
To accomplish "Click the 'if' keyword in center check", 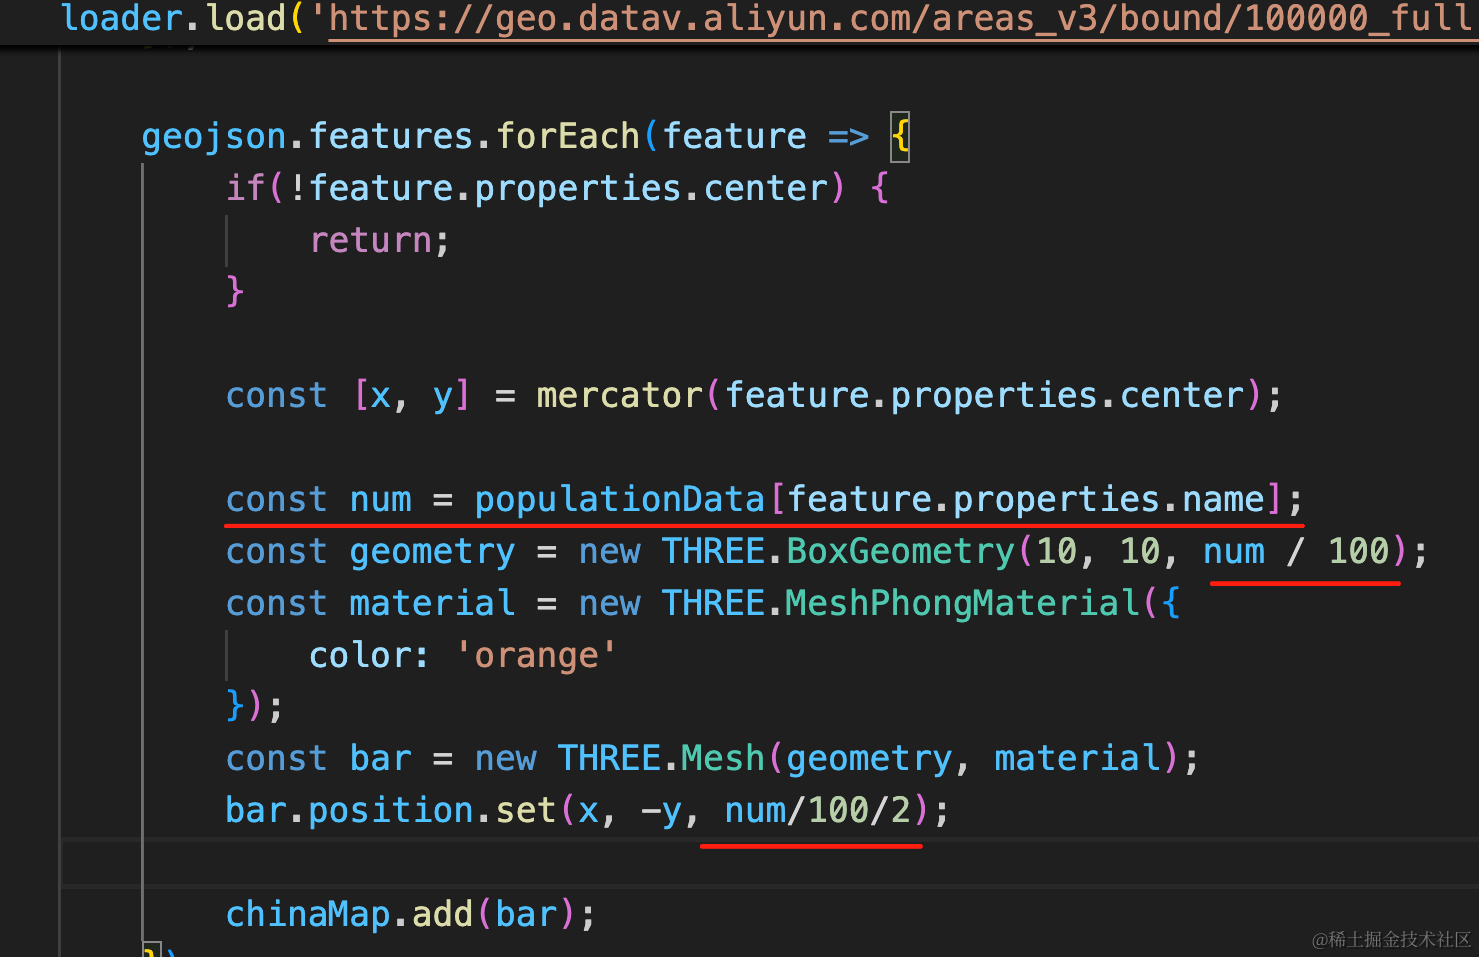I will click(246, 188).
